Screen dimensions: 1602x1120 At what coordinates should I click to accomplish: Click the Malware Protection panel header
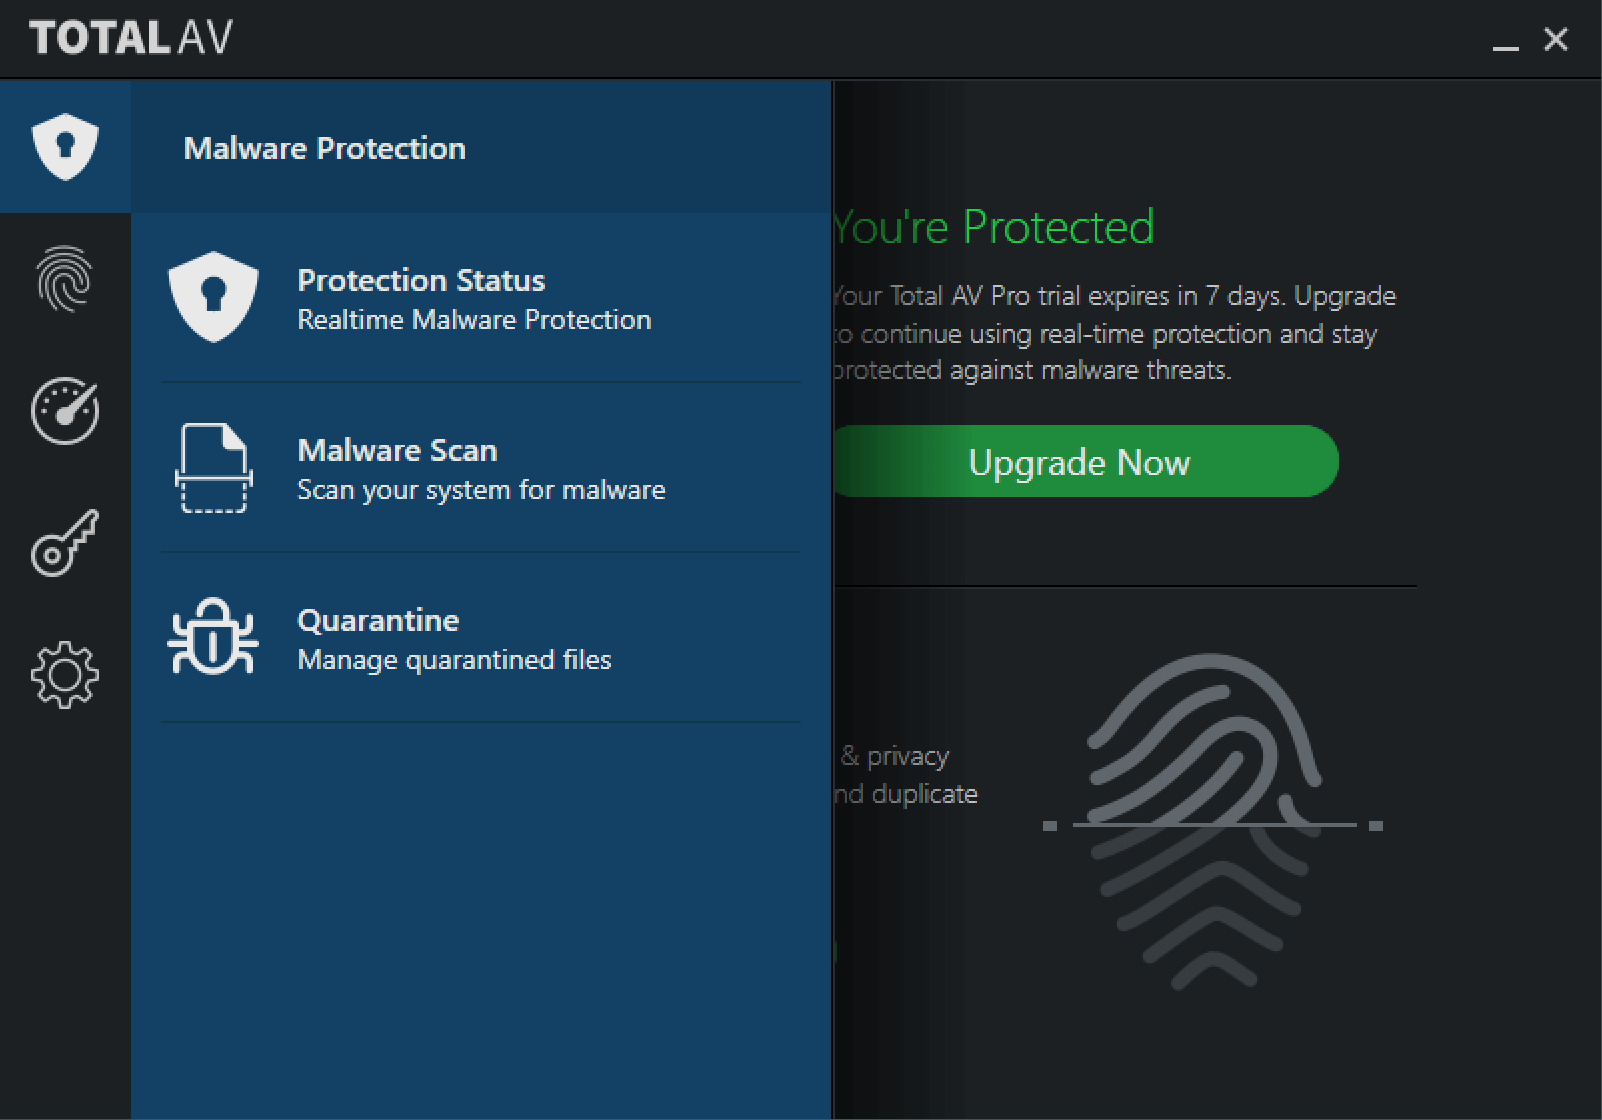(x=481, y=147)
